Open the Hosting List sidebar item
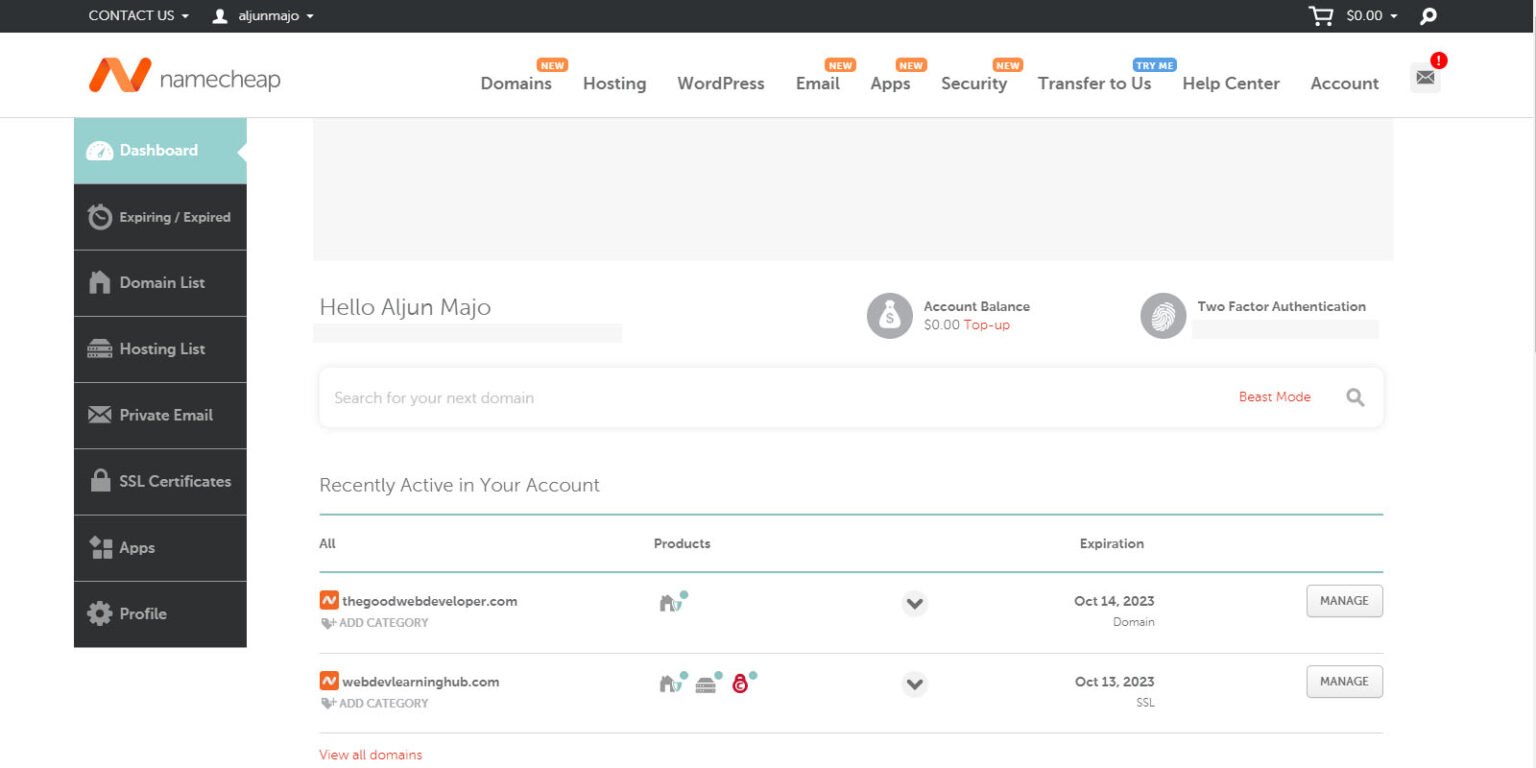 pos(160,349)
